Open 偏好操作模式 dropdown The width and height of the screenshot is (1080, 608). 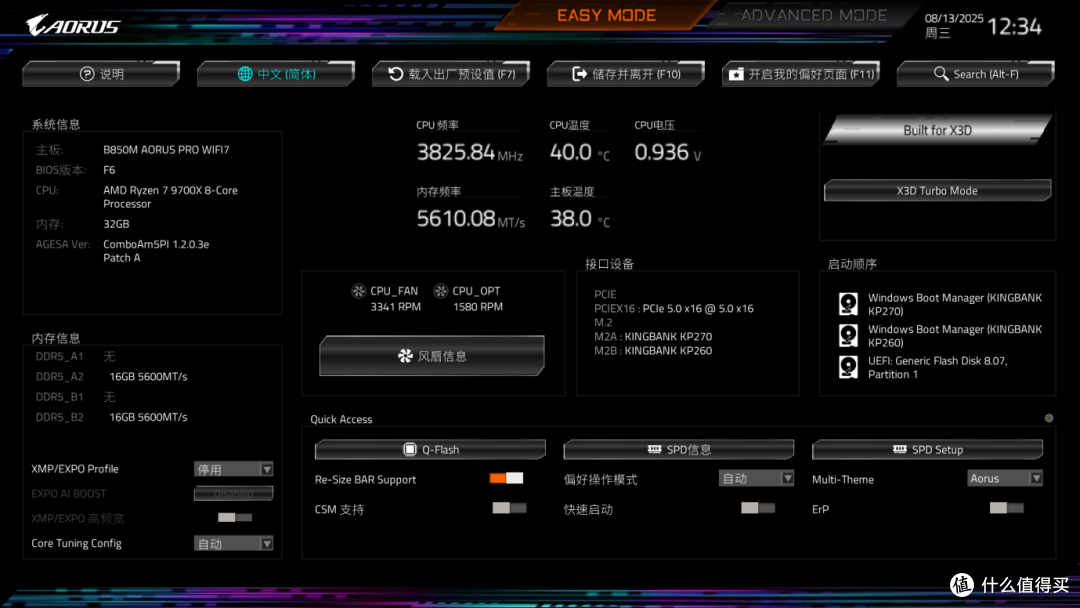[x=756, y=478]
